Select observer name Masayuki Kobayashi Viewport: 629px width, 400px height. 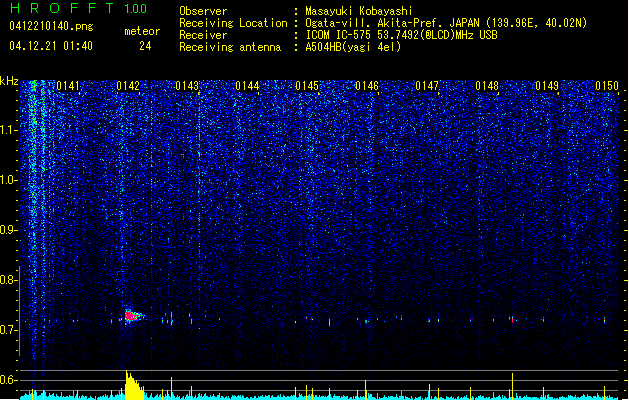[x=359, y=11]
